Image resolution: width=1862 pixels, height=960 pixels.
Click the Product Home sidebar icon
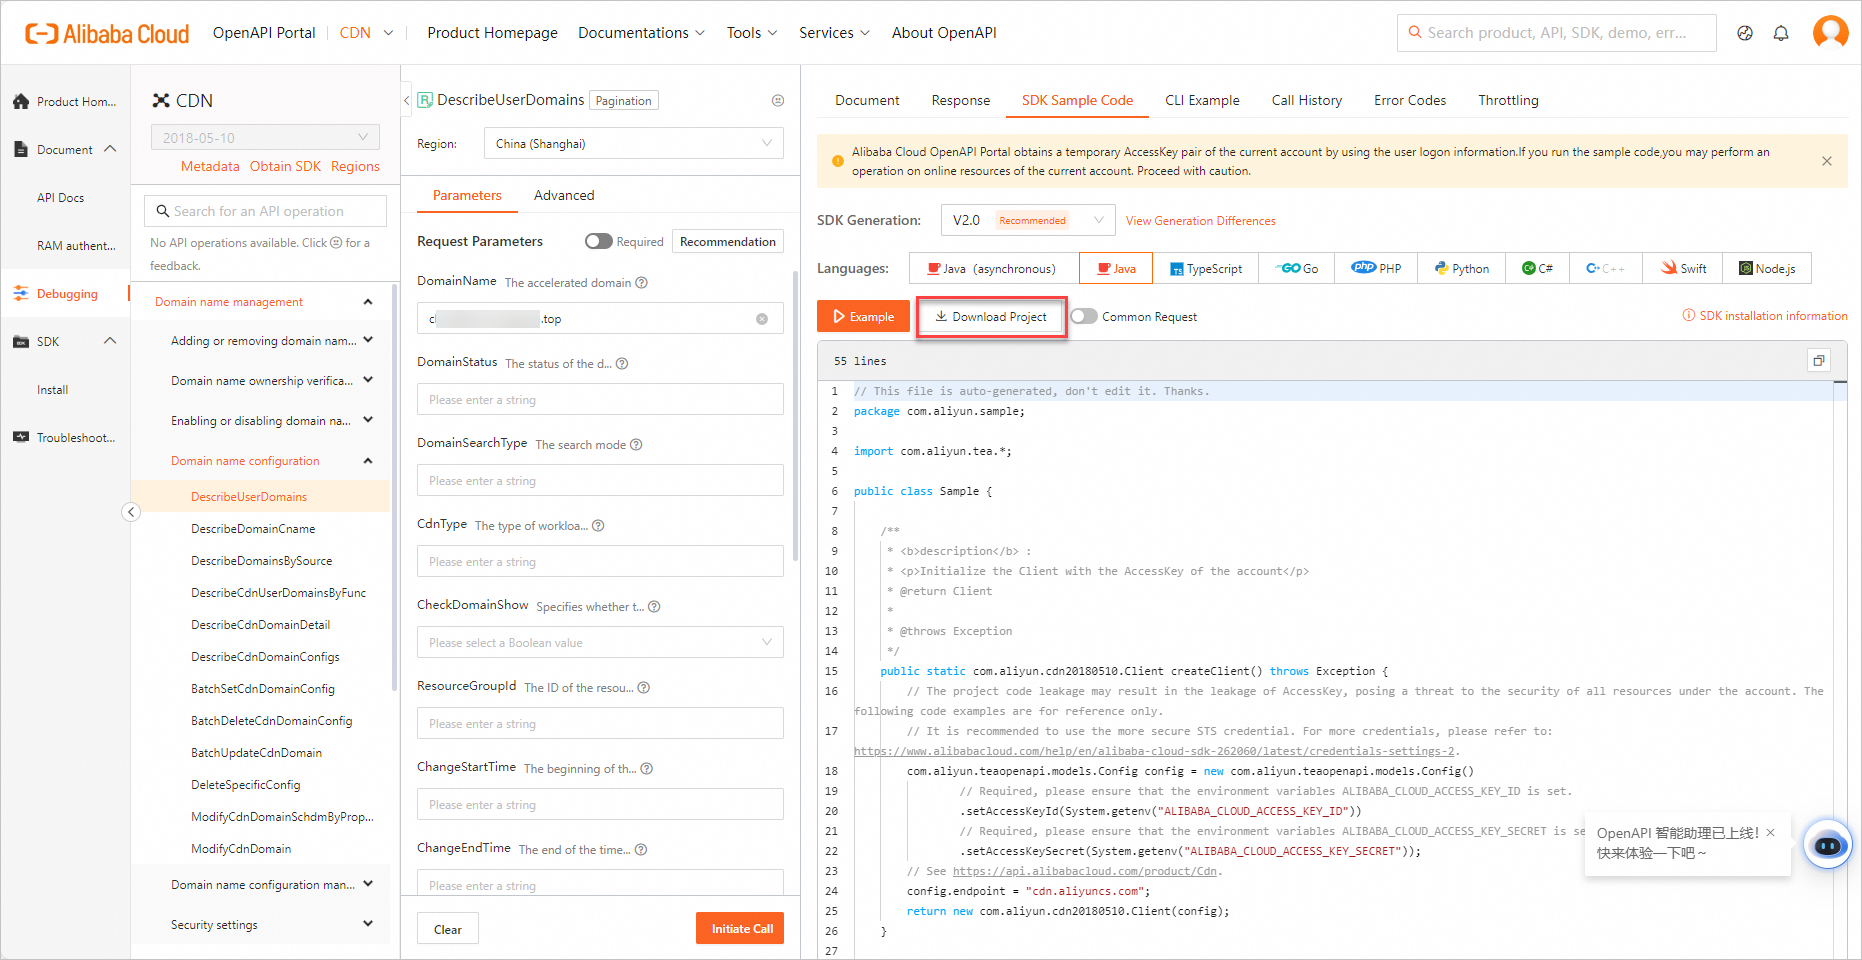tap(21, 102)
